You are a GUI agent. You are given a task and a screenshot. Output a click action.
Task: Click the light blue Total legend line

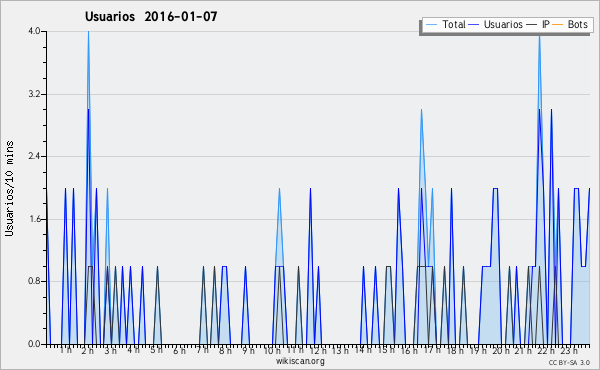431,24
